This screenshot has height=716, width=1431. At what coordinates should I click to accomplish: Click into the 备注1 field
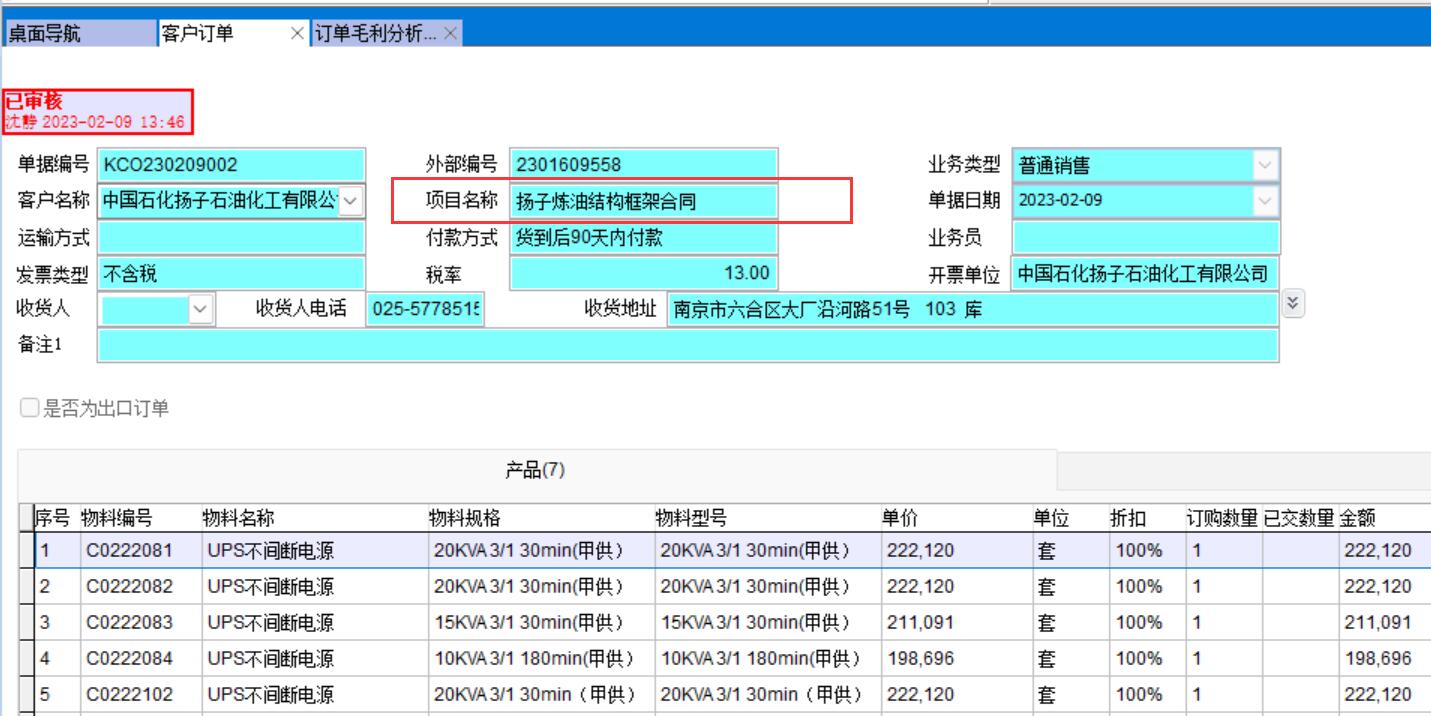click(x=687, y=345)
